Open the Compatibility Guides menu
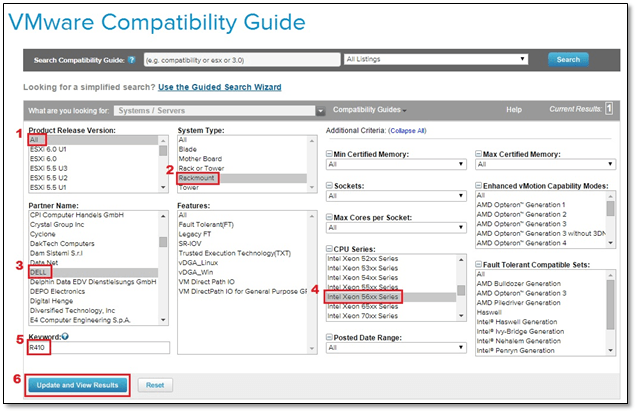 pyautogui.click(x=369, y=110)
